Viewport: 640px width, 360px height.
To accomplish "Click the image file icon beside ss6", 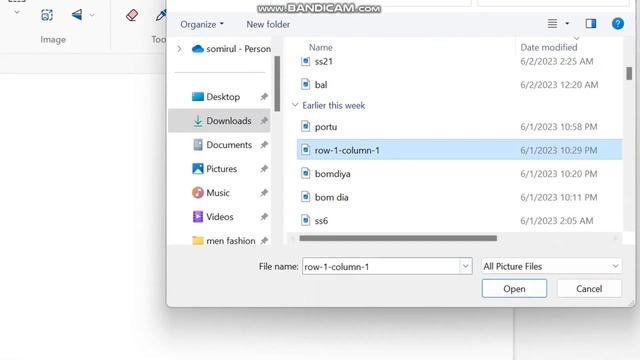I will click(x=305, y=220).
